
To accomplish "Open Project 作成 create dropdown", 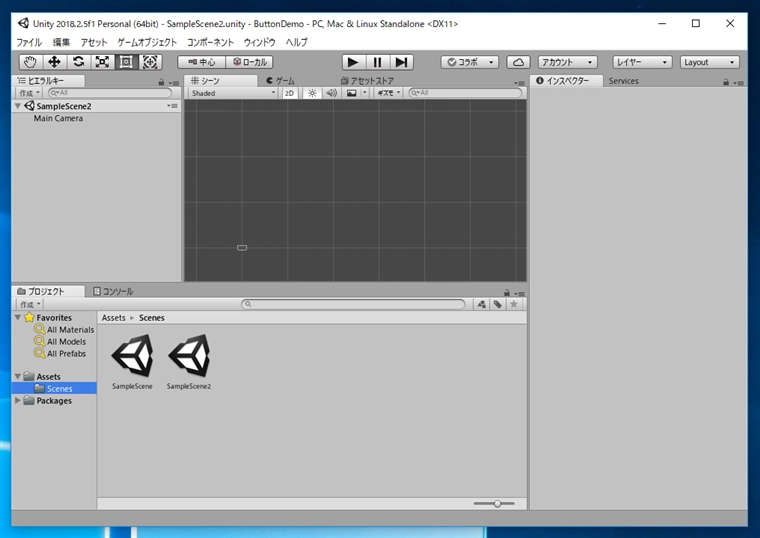I will coord(30,304).
